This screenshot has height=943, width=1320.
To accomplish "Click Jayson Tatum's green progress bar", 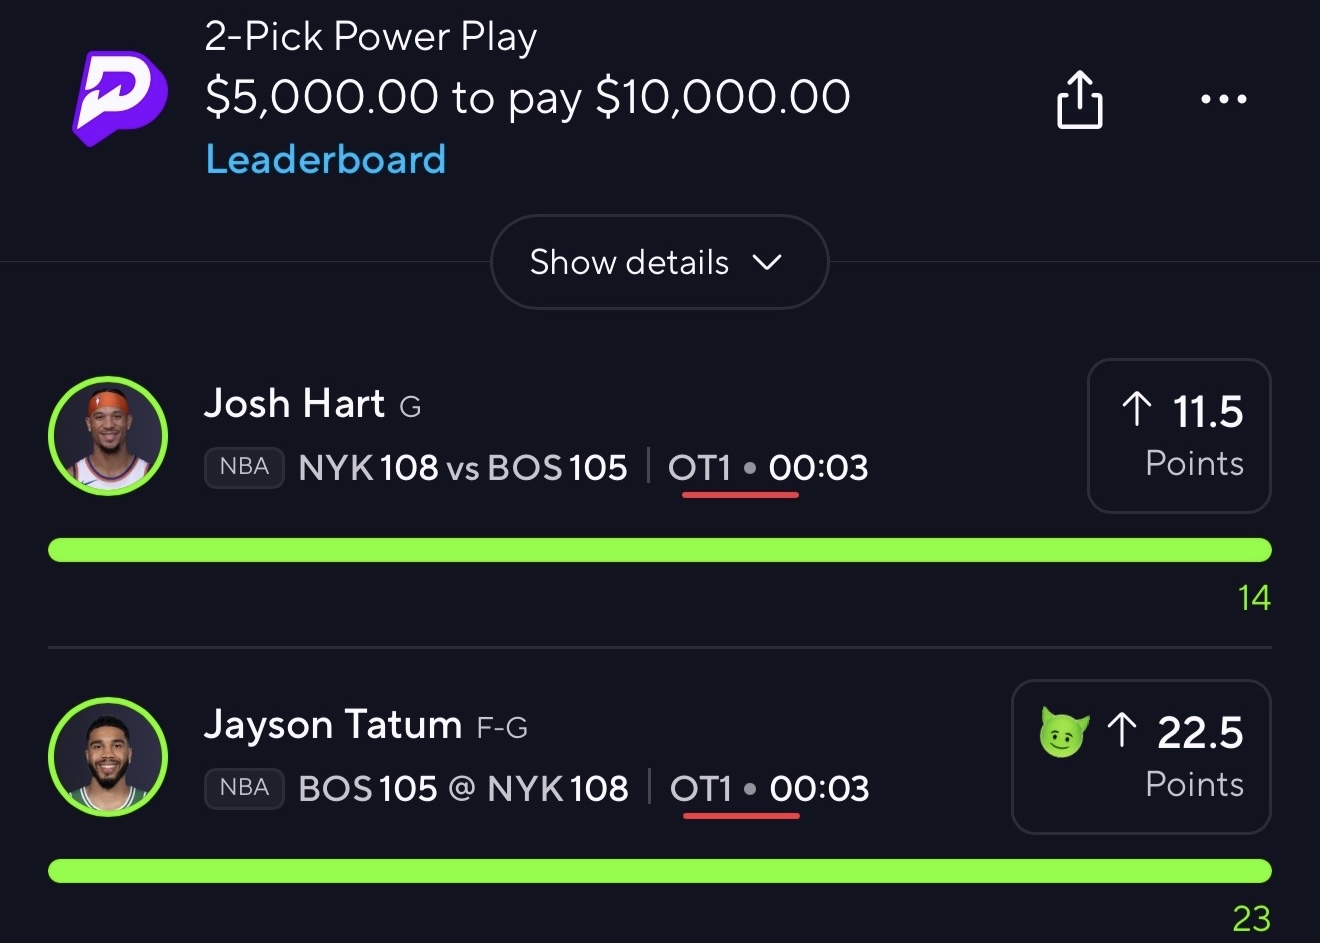I will [x=660, y=871].
